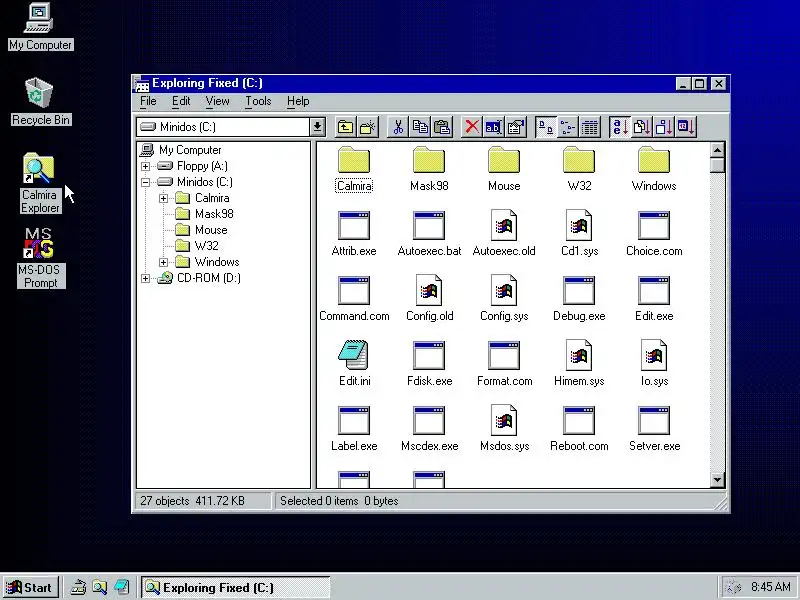Copy using the toolbar copy icon
This screenshot has height=600, width=800.
coord(420,127)
